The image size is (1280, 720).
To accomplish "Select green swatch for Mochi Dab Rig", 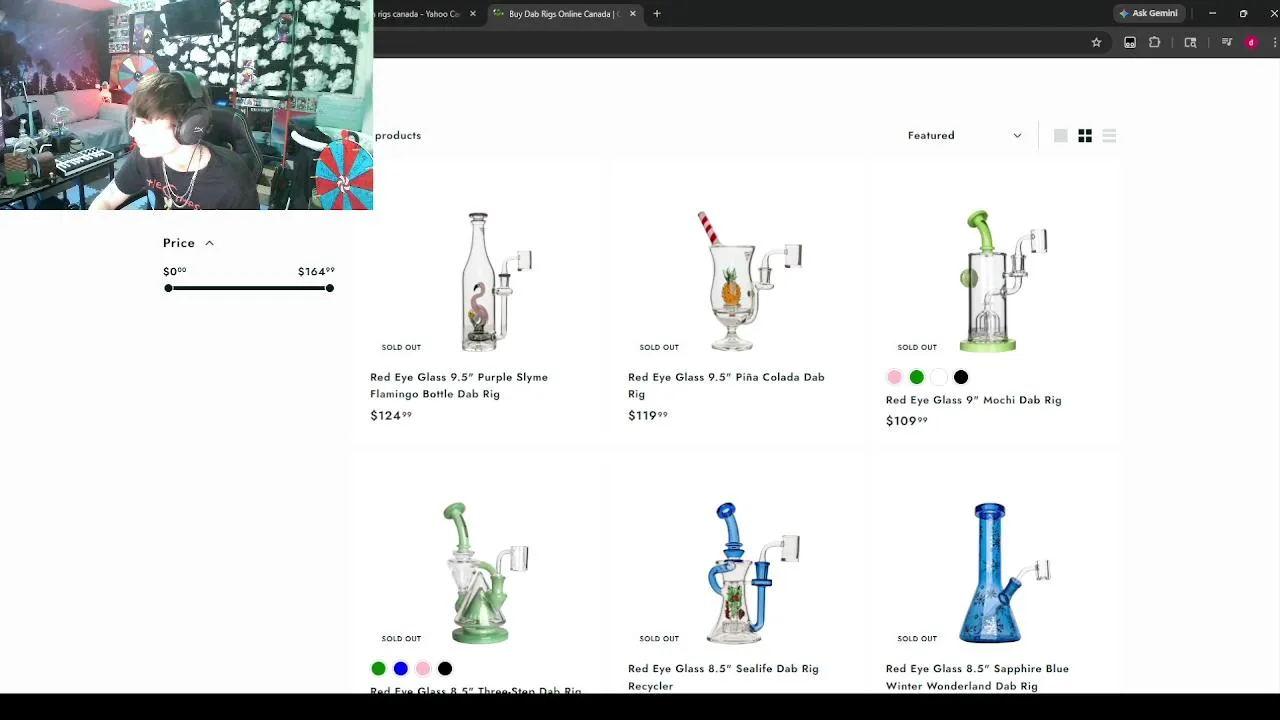I will point(916,377).
